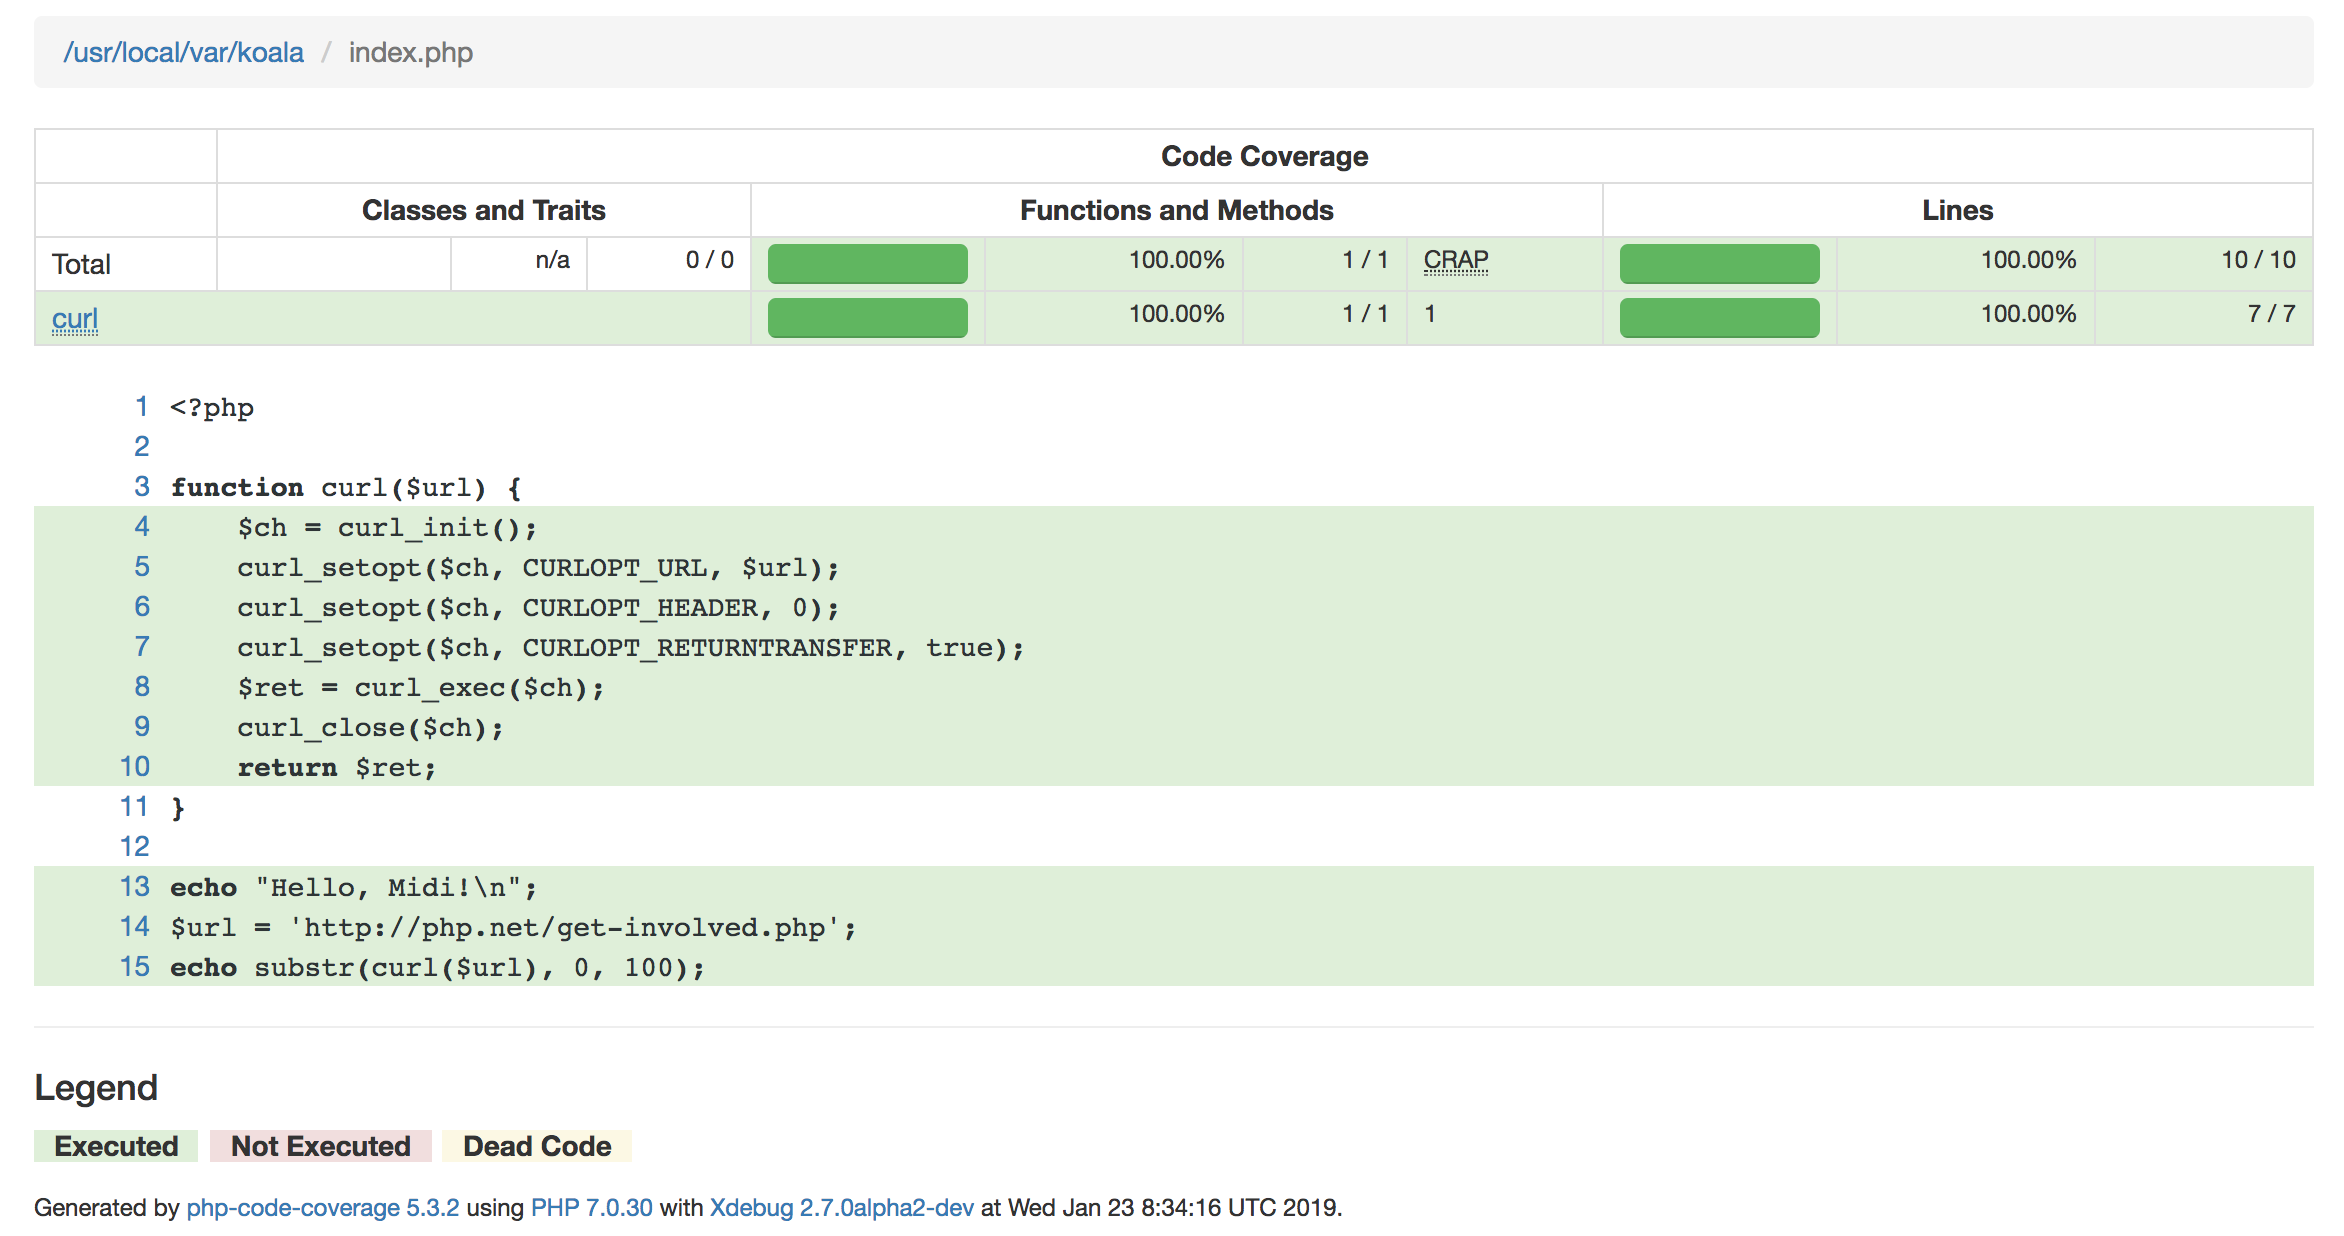The image size is (2344, 1236).
Task: Click line number 13 anchor link
Action: [135, 887]
